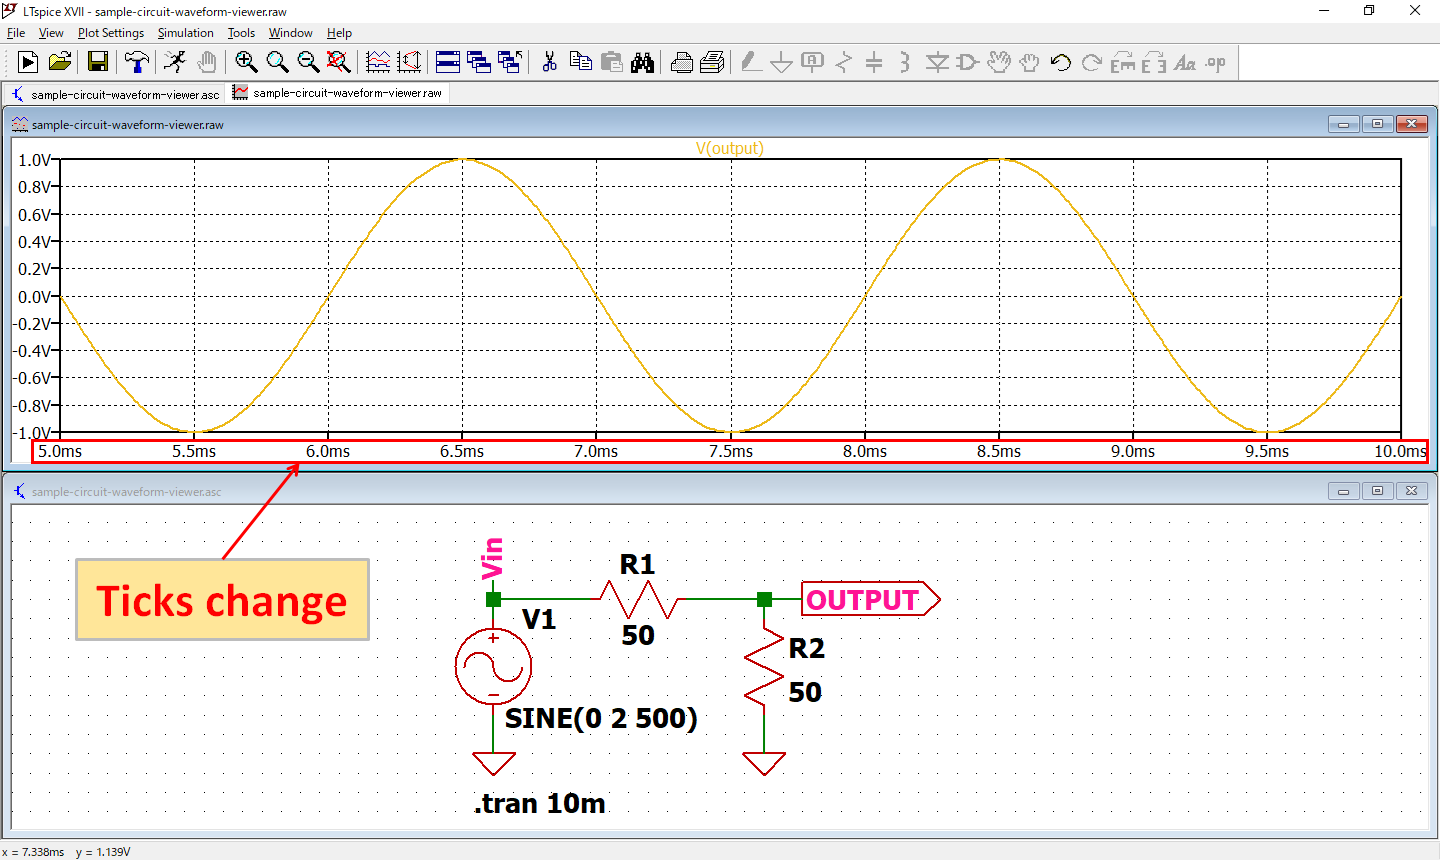
Task: Undo the last action
Action: [1059, 62]
